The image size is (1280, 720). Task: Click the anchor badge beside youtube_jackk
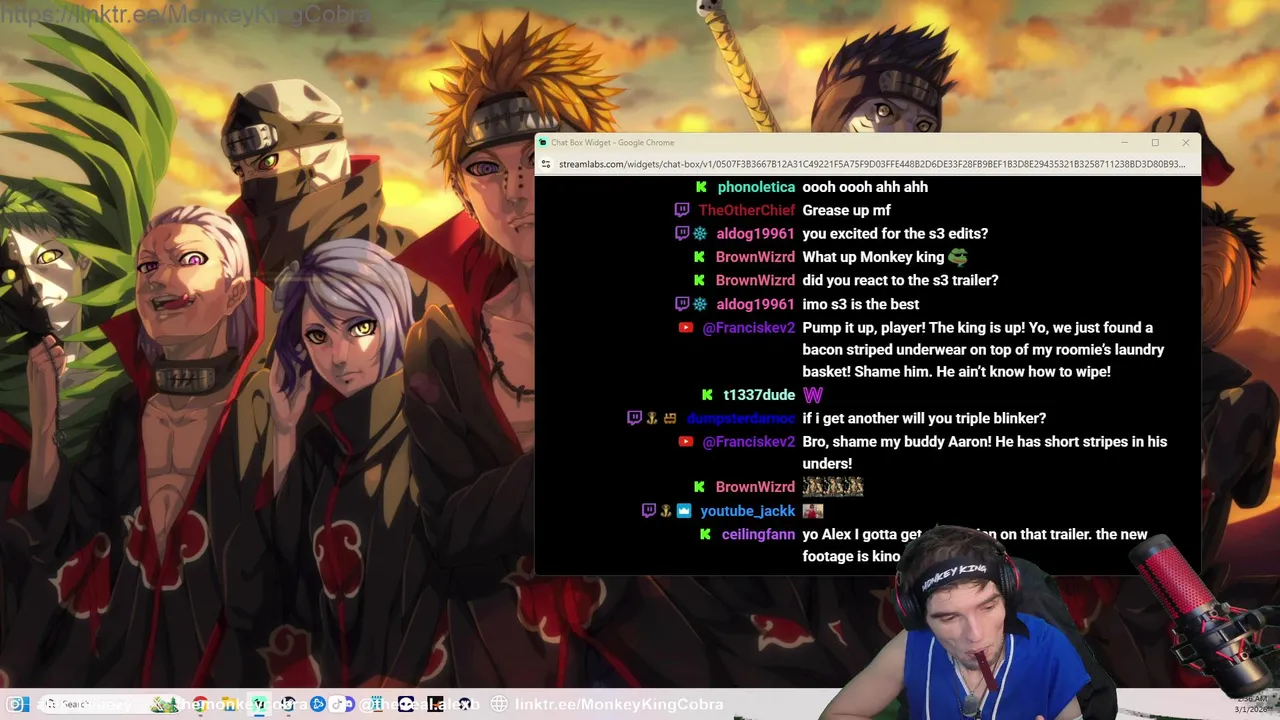(x=666, y=510)
